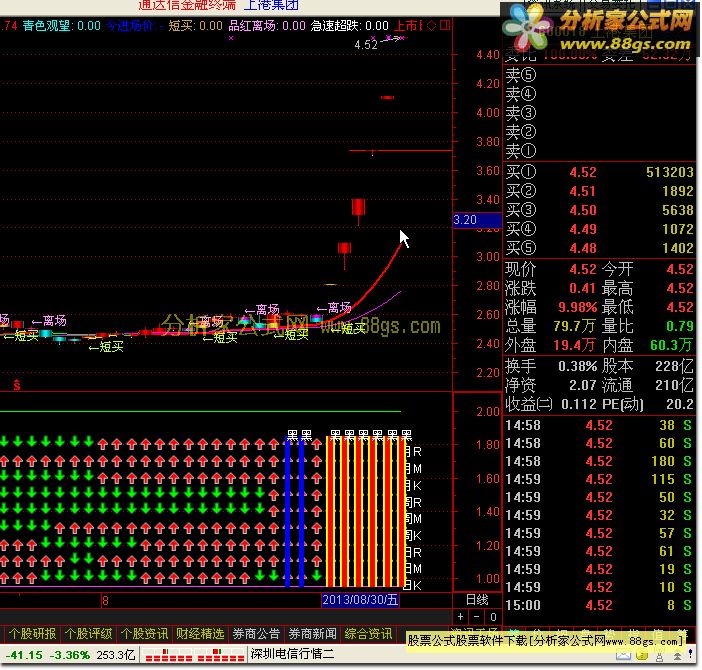Viewport: 702px width, 670px height.
Task: Click the -41.15 index change value
Action: point(23,655)
